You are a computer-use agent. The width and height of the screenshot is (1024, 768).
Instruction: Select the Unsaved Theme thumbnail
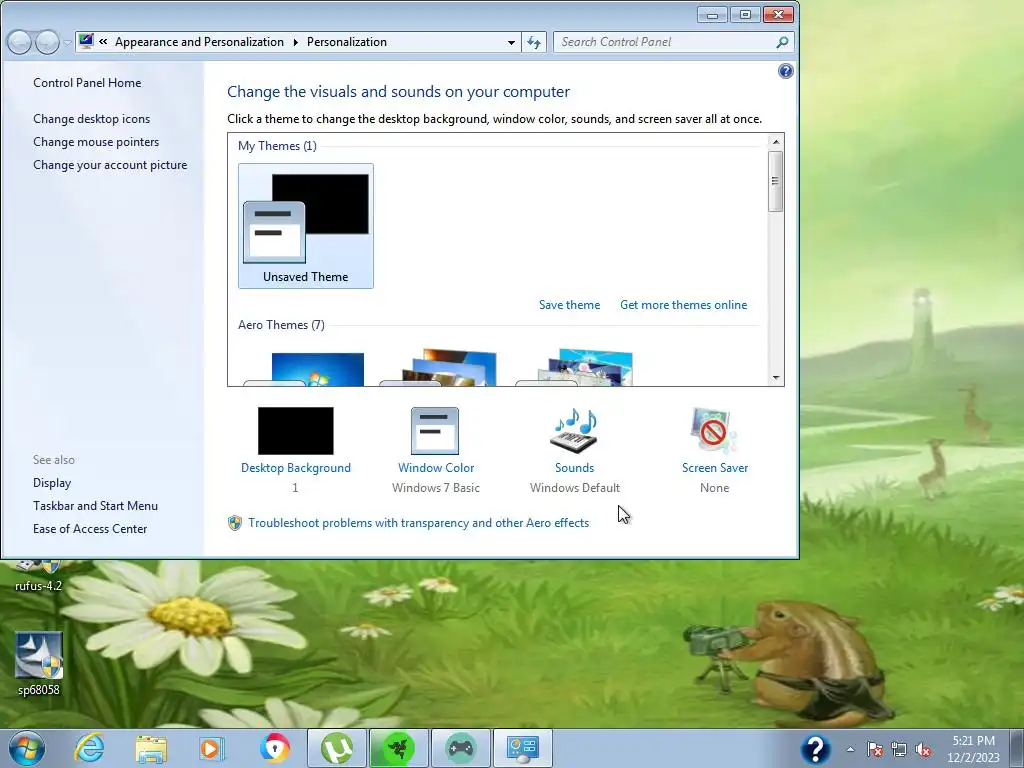point(306,226)
